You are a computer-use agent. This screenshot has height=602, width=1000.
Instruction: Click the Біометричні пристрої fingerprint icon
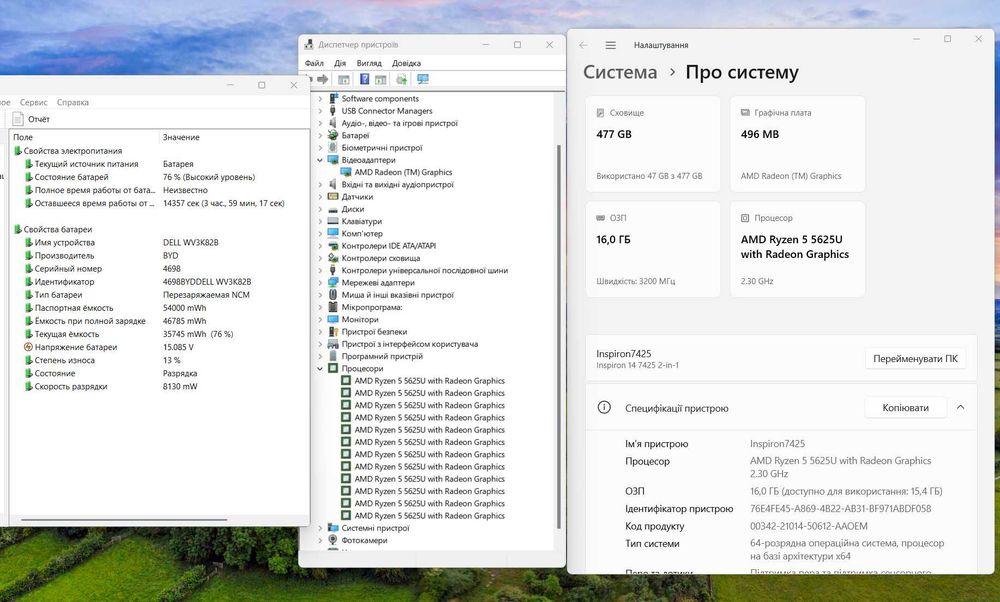point(332,147)
